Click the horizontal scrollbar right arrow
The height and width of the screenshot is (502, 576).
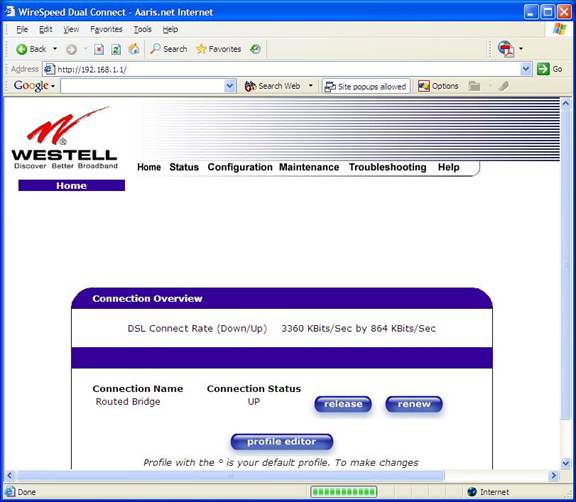click(x=554, y=476)
